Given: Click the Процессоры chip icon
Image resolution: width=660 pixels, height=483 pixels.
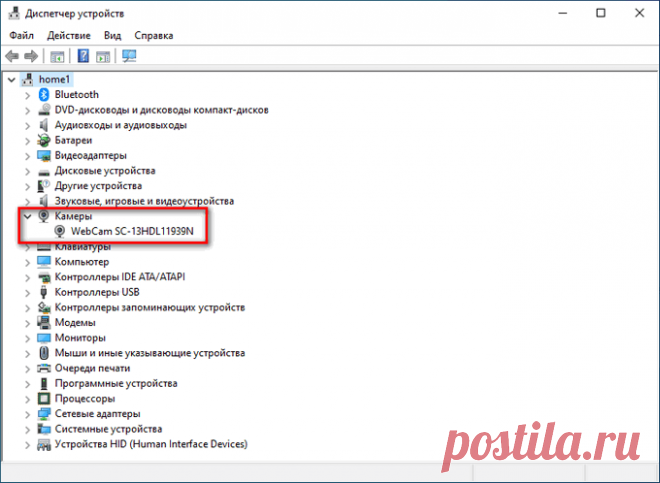Looking at the screenshot, I should 44,398.
